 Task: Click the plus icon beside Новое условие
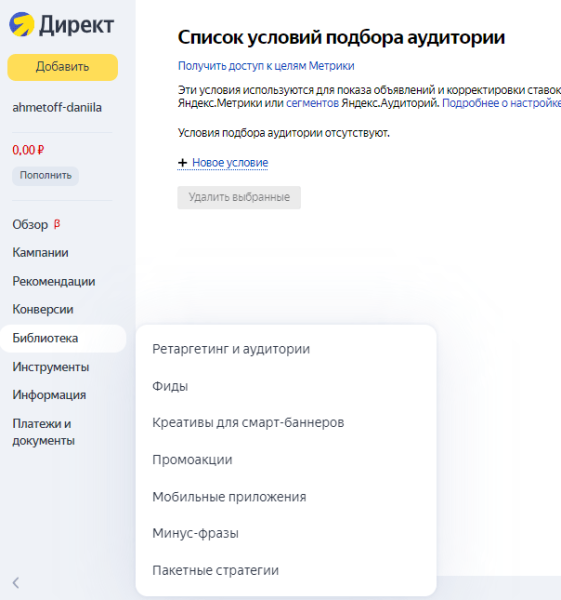pyautogui.click(x=183, y=163)
